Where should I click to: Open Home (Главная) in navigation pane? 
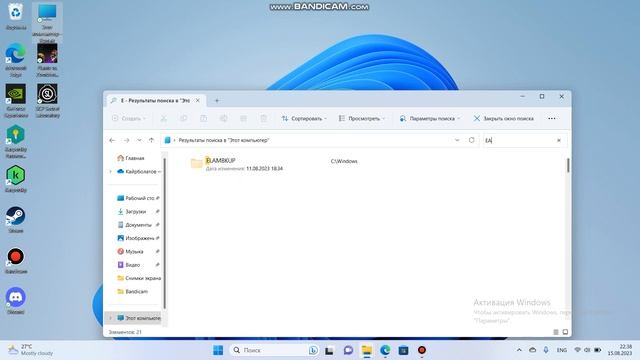[x=131, y=158]
